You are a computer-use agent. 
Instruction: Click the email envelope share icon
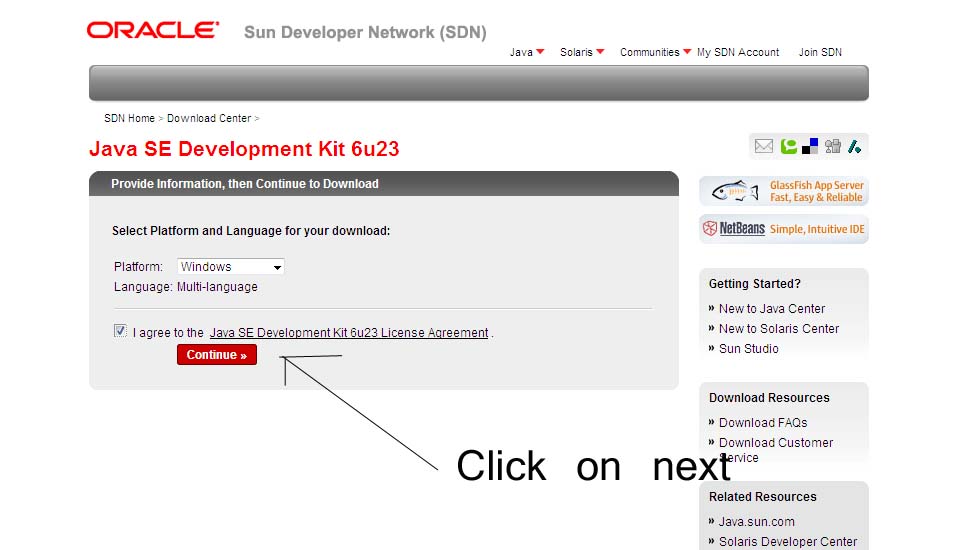coord(763,146)
